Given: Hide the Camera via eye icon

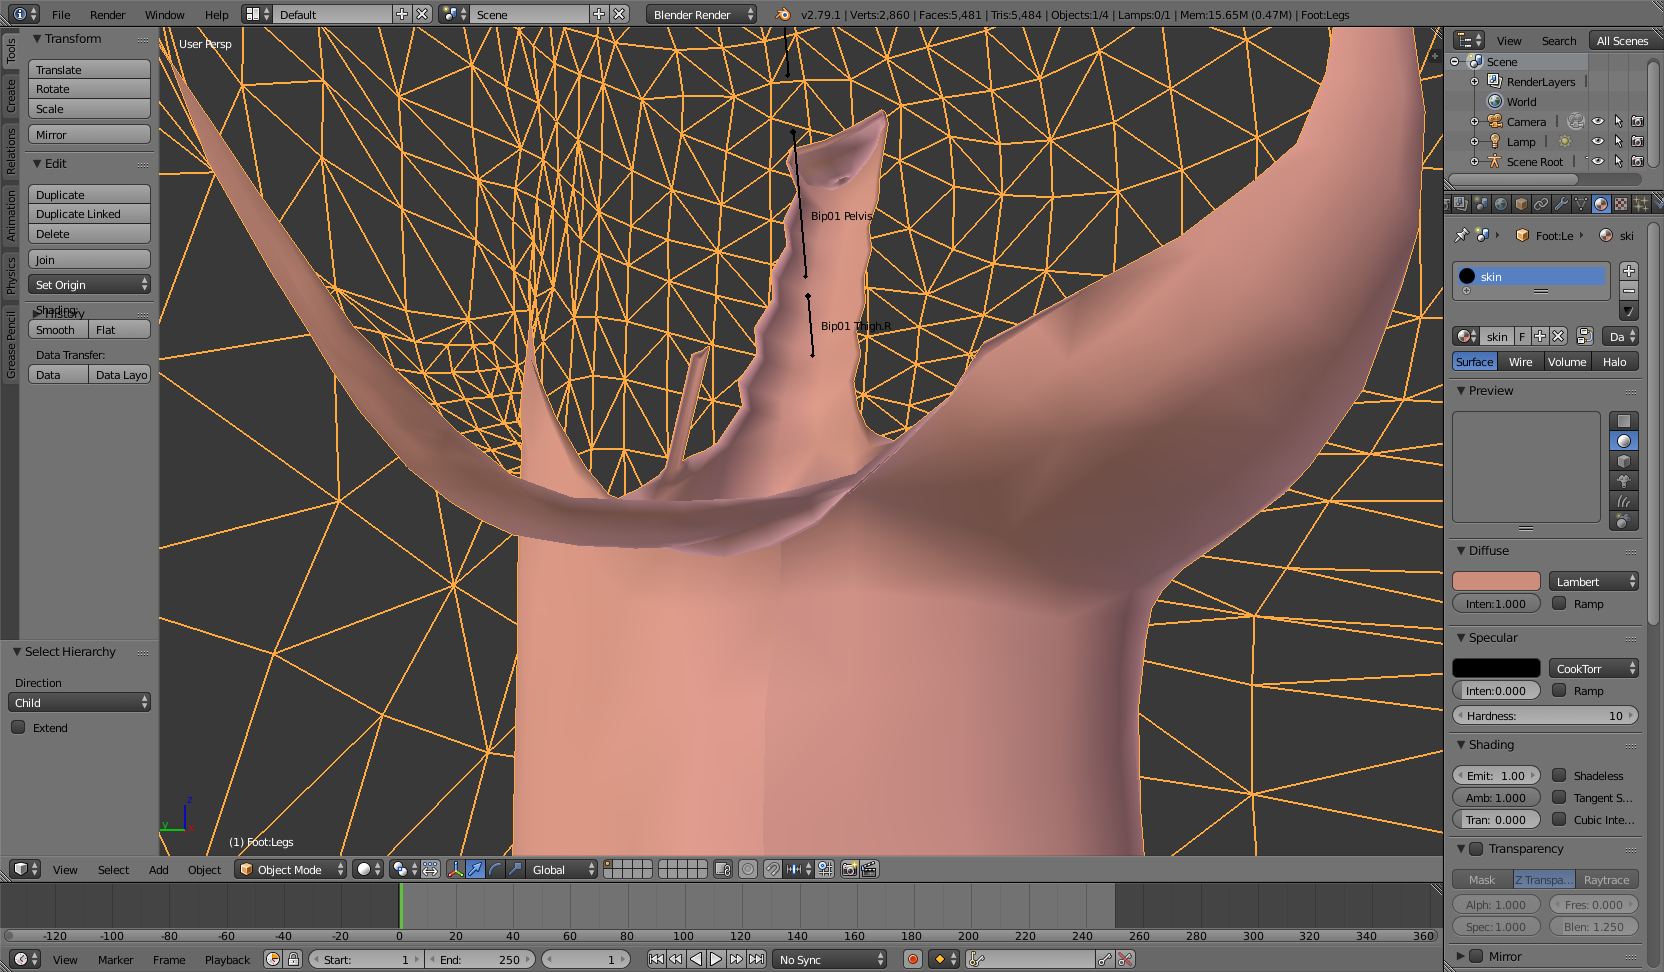Looking at the screenshot, I should click(1597, 121).
